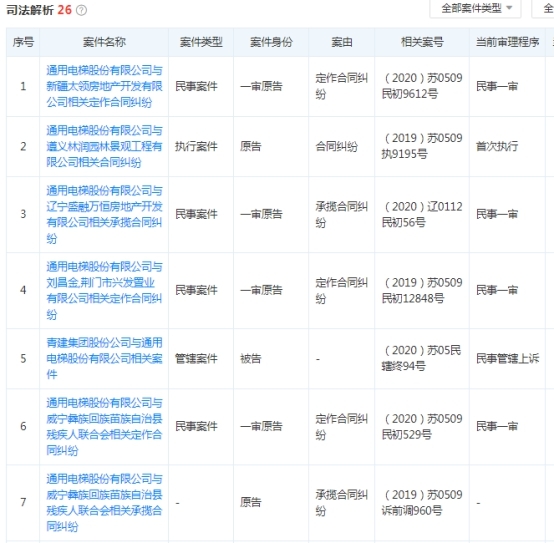Open case link with 新疆太领房地产开发有限公司

[104, 86]
